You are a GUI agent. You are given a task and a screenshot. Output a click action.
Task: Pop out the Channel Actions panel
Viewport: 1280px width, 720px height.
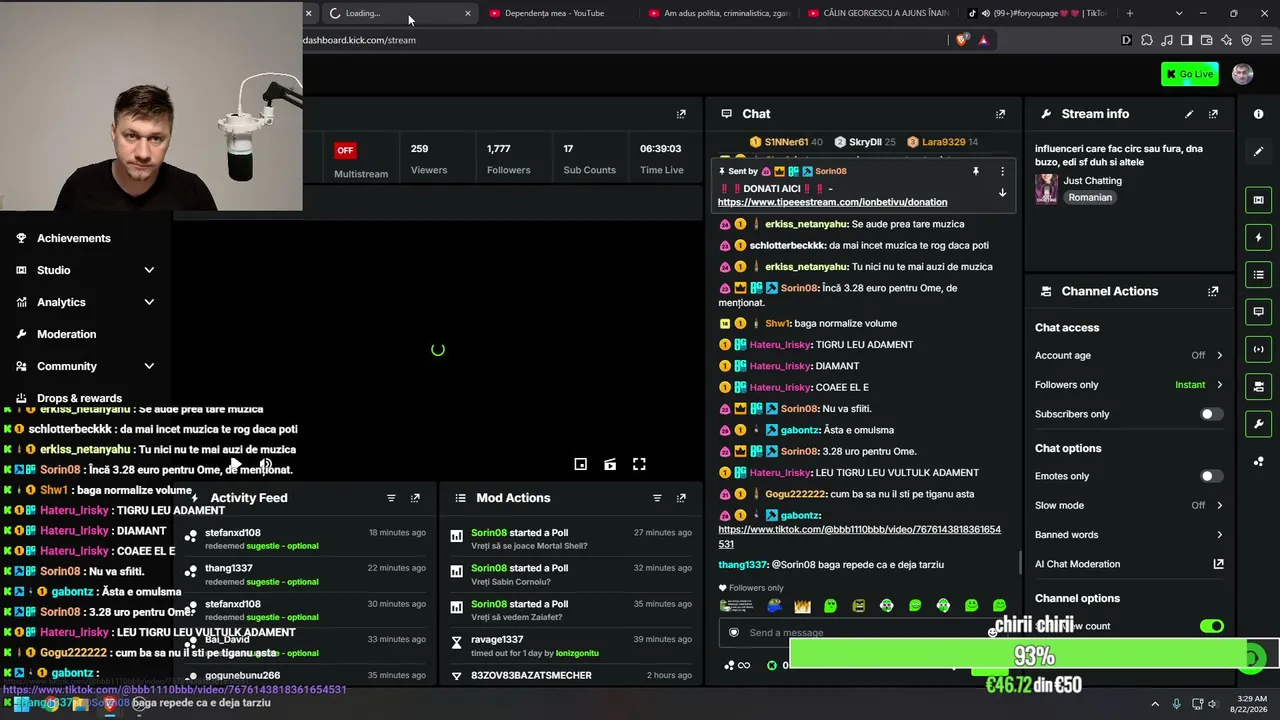pyautogui.click(x=1213, y=291)
